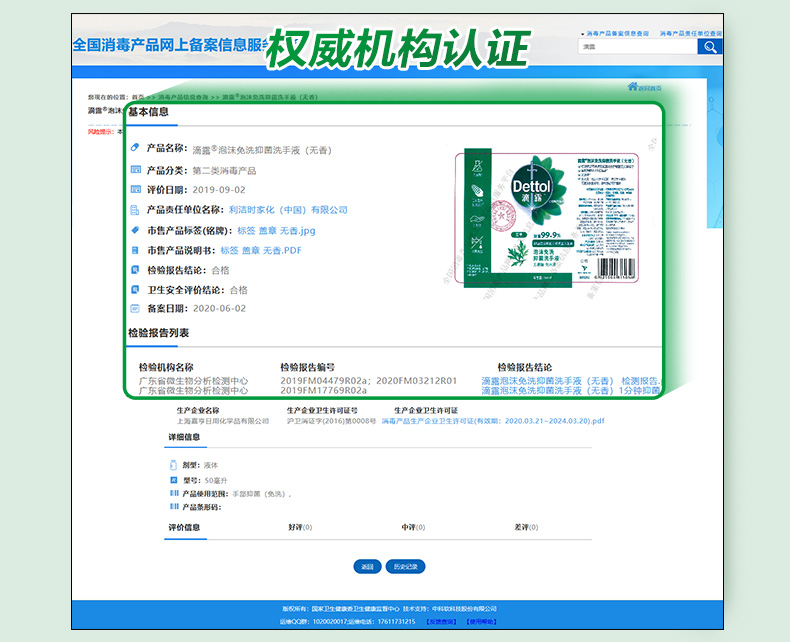Click the blue magnifier search button
The image size is (790, 642).
pyautogui.click(x=709, y=47)
